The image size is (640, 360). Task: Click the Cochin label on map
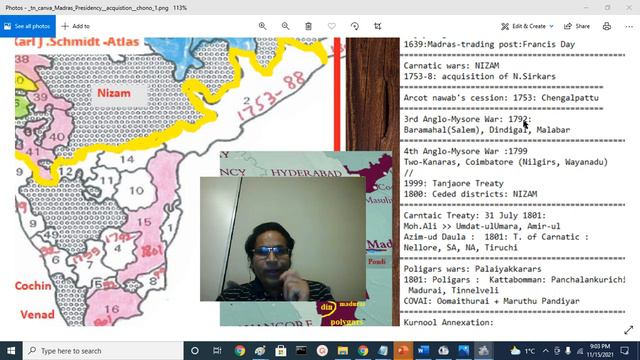click(x=33, y=286)
